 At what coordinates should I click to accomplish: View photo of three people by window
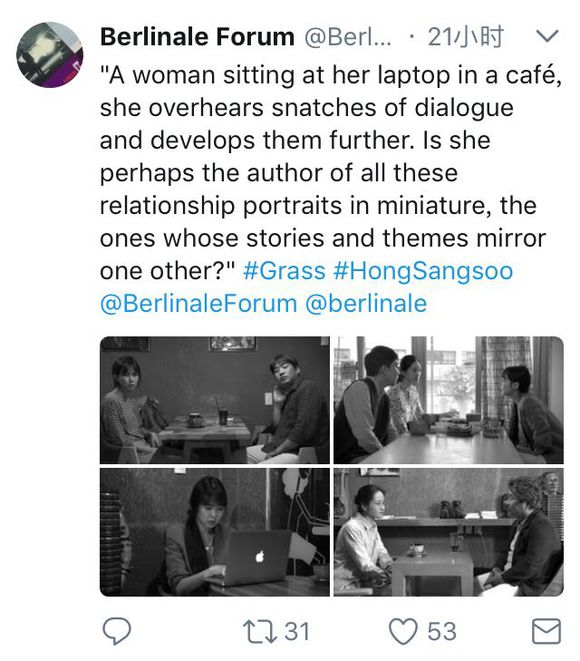[x=448, y=400]
